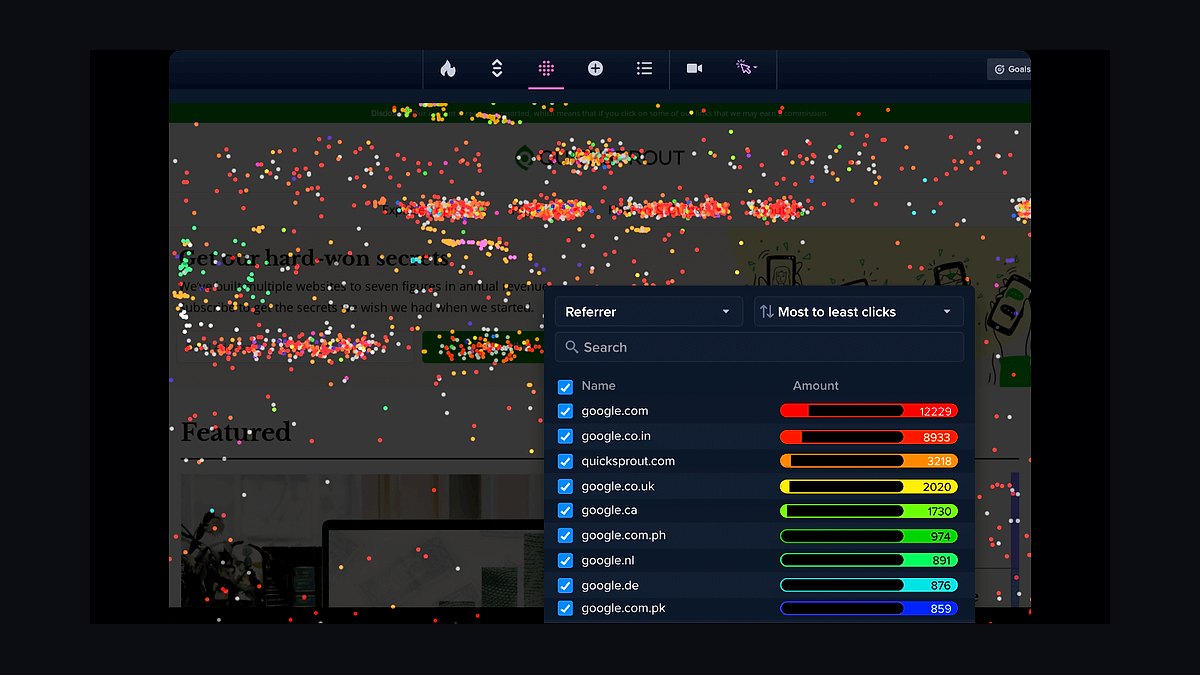Open the Most to least clicks sort dropdown
Screen dimensions: 1200x675
click(859, 312)
